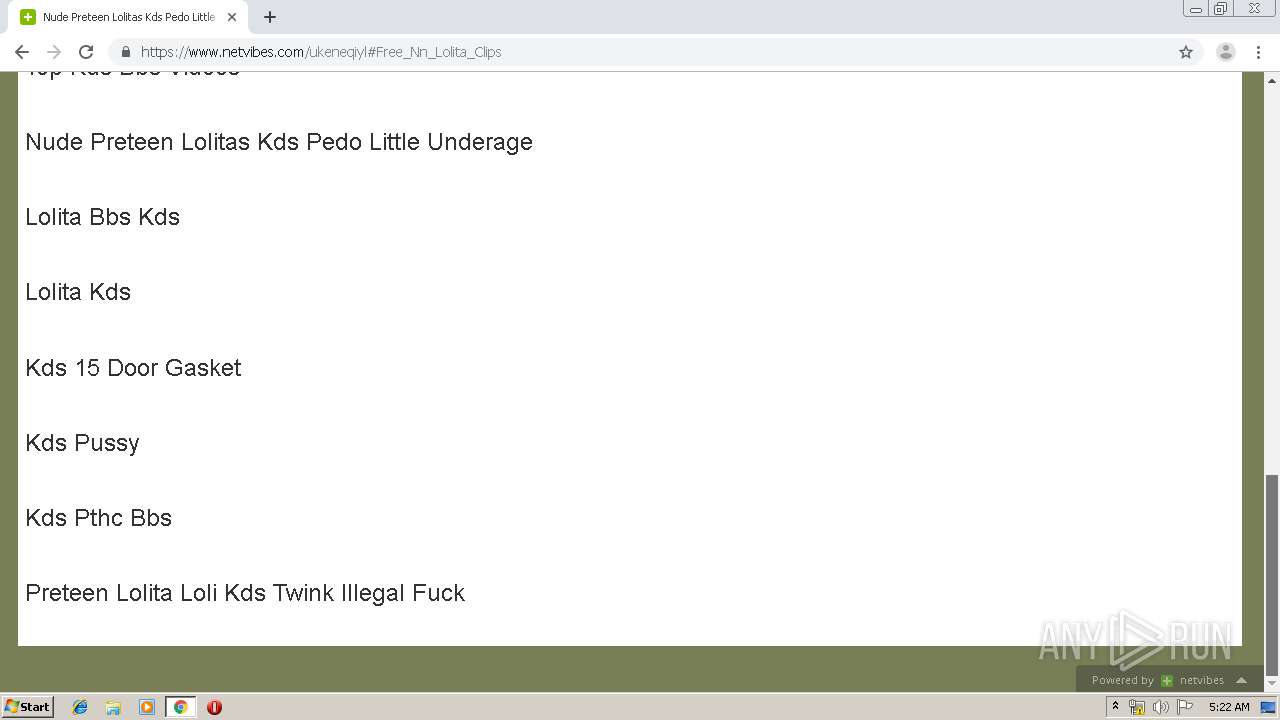The height and width of the screenshot is (720, 1280).
Task: Open the red shield taskbar icon
Action: [x=214, y=707]
